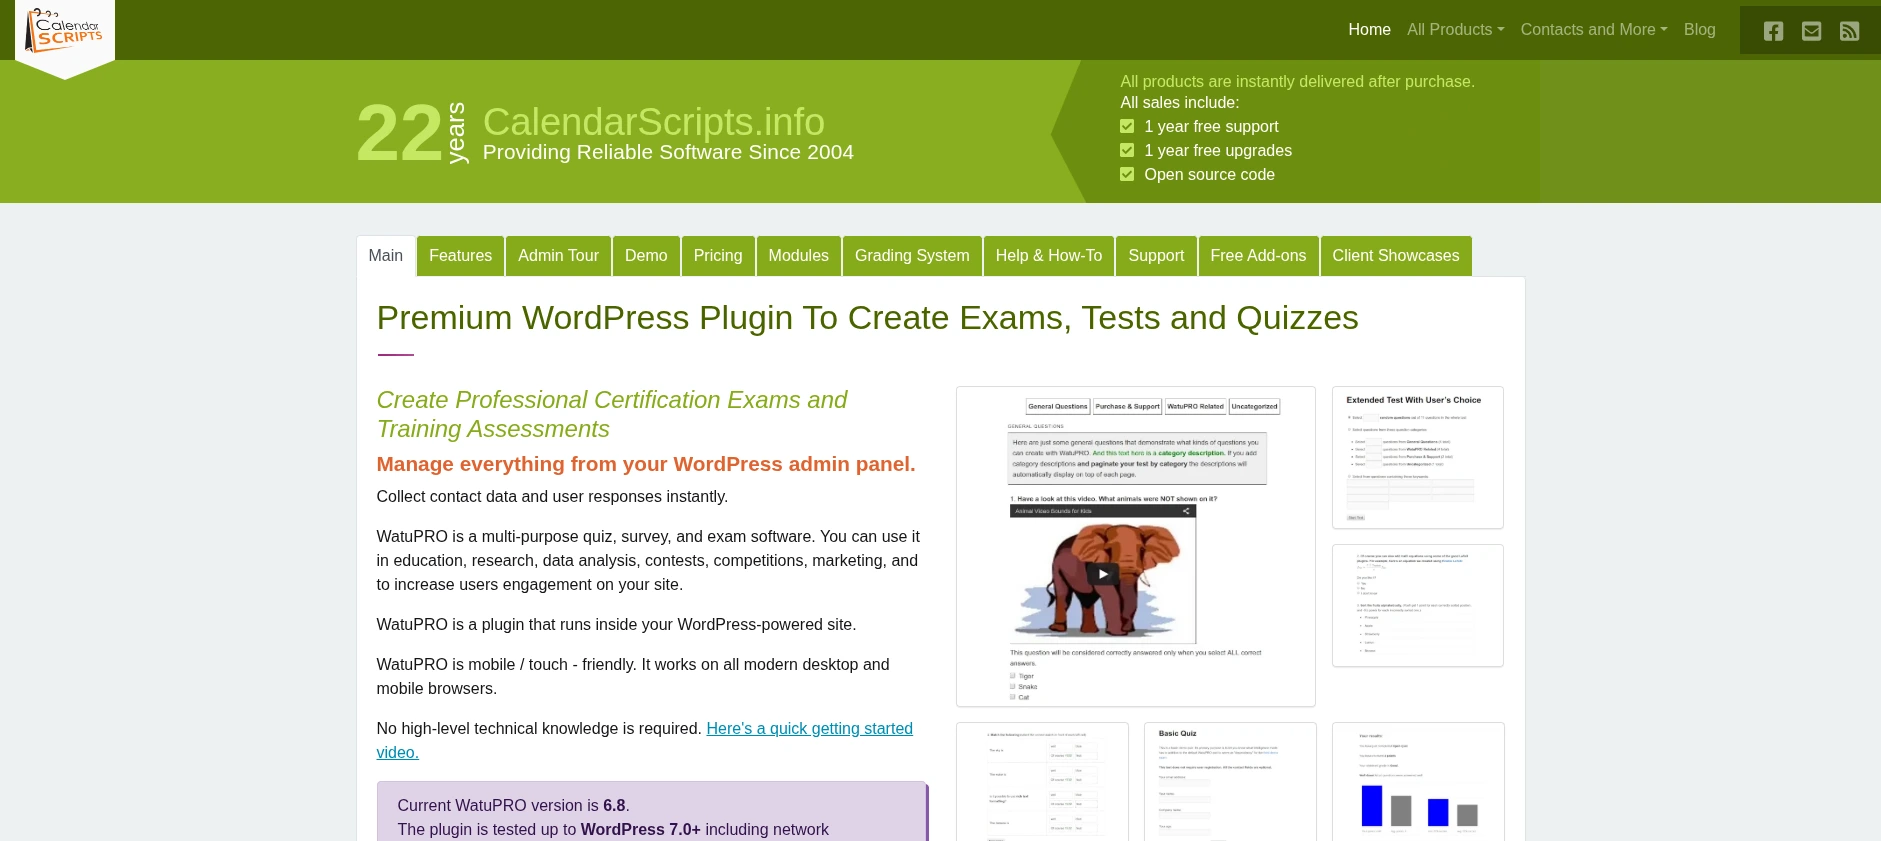Open the bar chart results thumbnail
Viewport: 1881px width, 841px height.
click(1418, 781)
